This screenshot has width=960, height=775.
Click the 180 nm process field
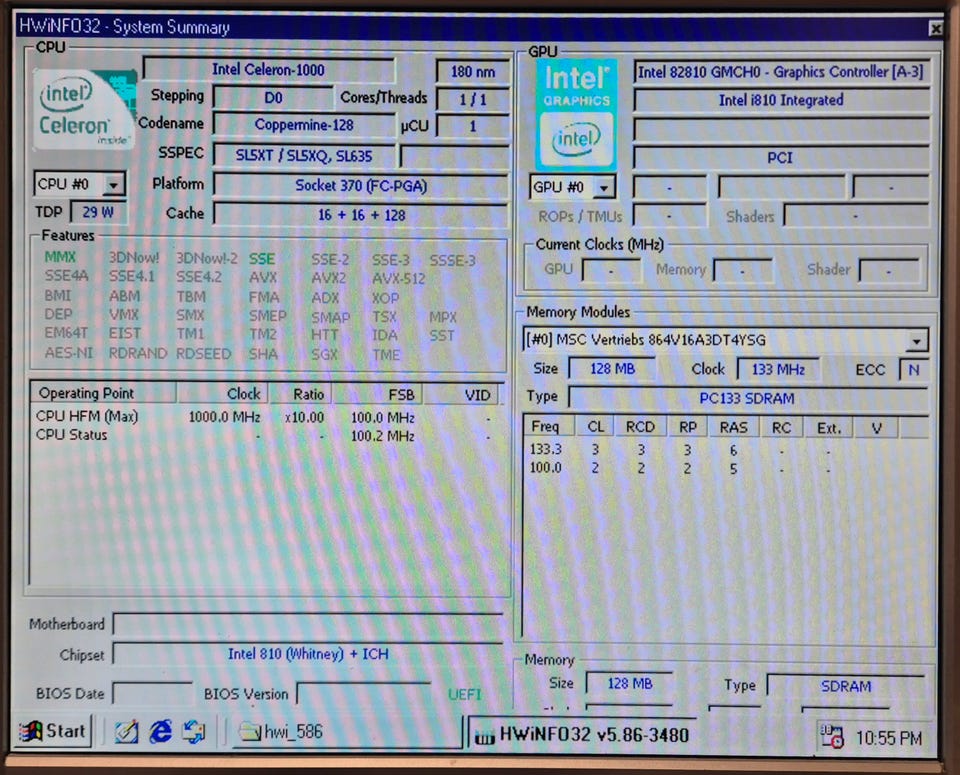click(472, 72)
